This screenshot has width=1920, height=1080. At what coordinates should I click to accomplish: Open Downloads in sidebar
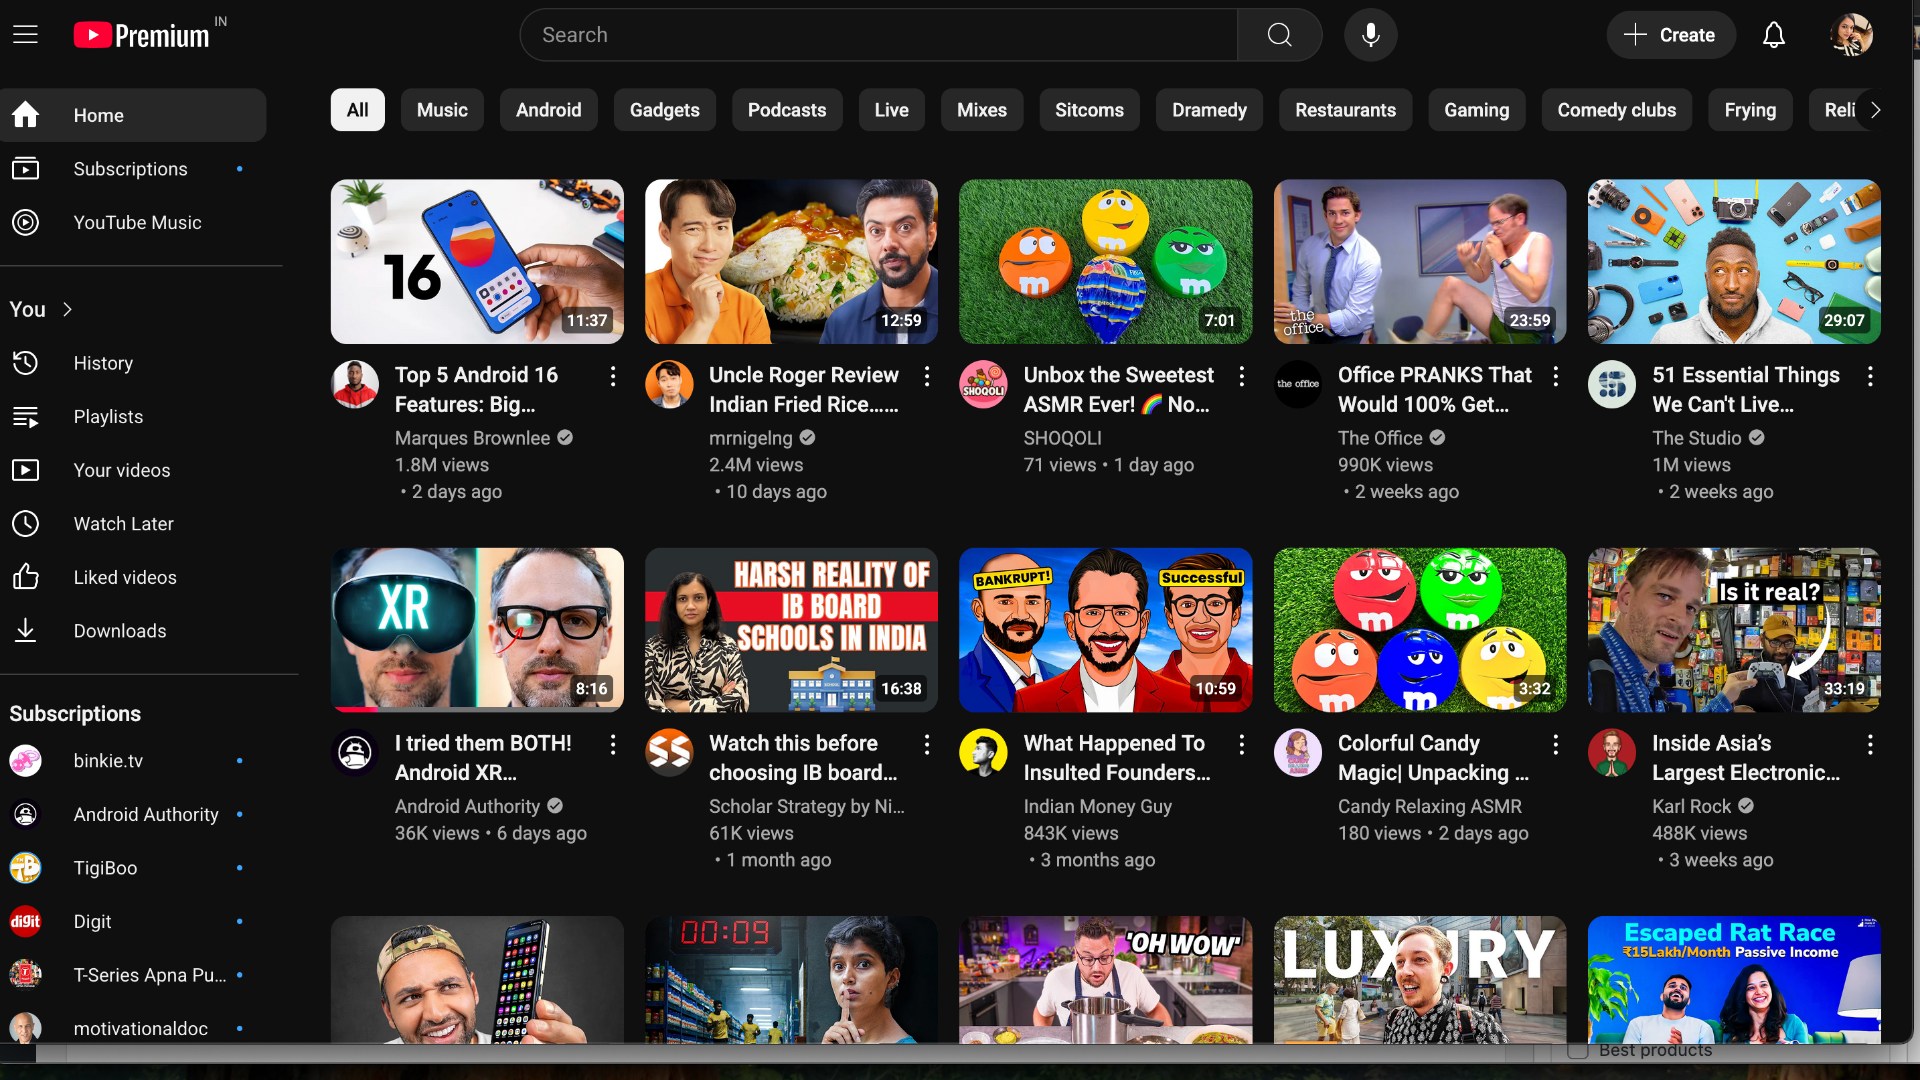coord(119,631)
